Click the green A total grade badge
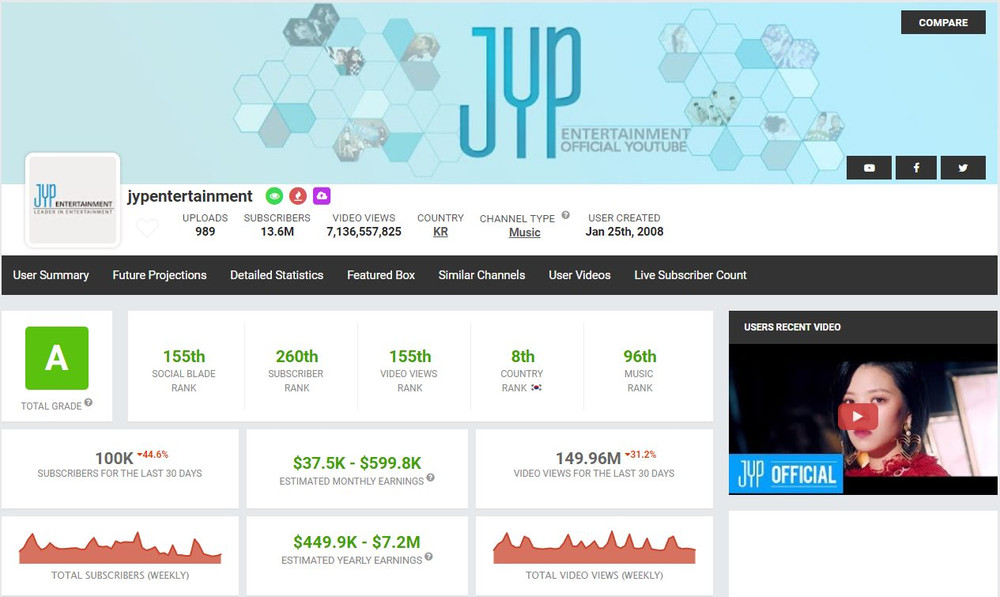This screenshot has height=597, width=1000. (57, 358)
